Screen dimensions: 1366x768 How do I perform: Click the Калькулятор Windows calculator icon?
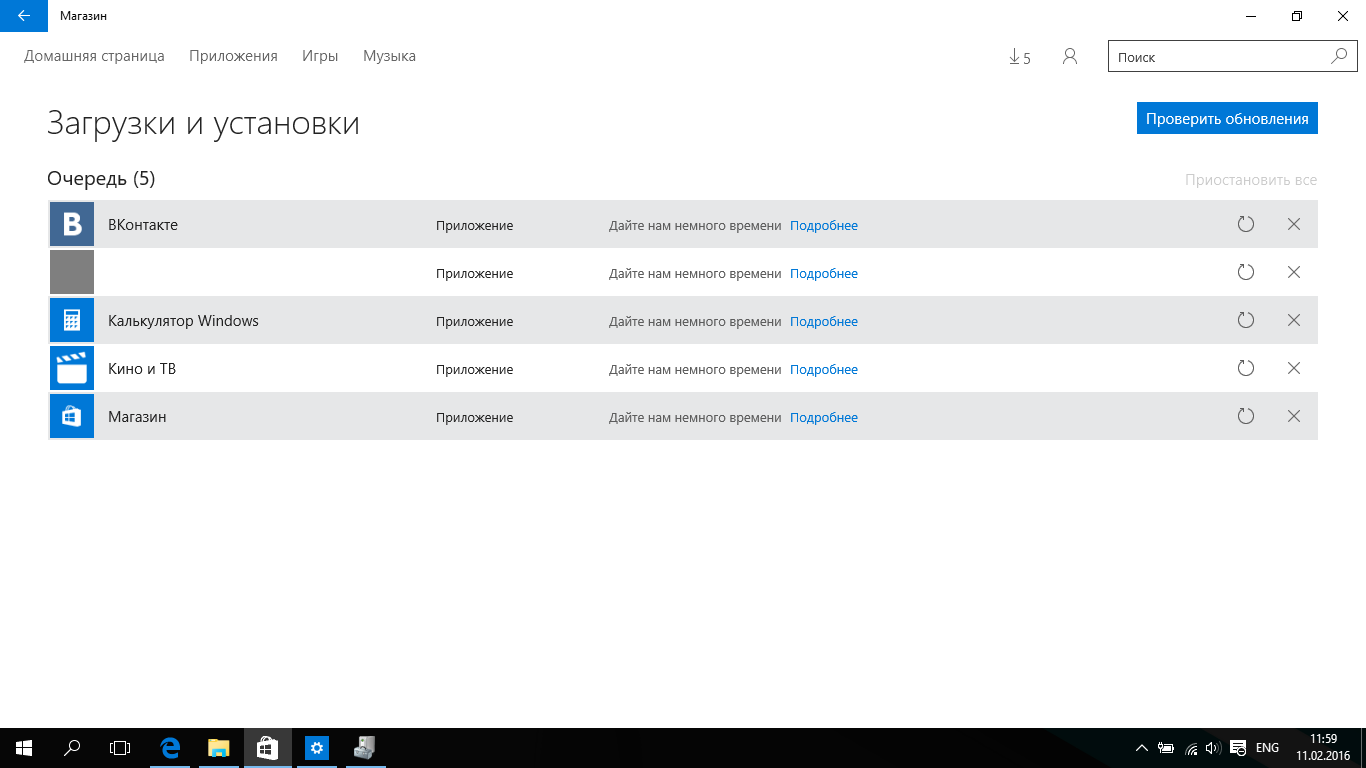(72, 321)
